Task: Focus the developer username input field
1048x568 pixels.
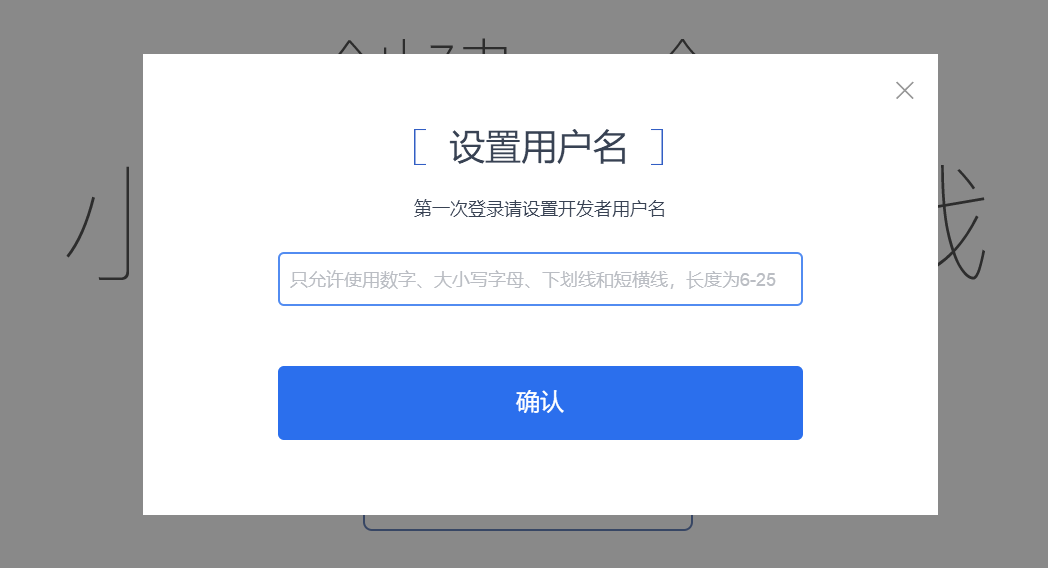Action: pos(540,279)
